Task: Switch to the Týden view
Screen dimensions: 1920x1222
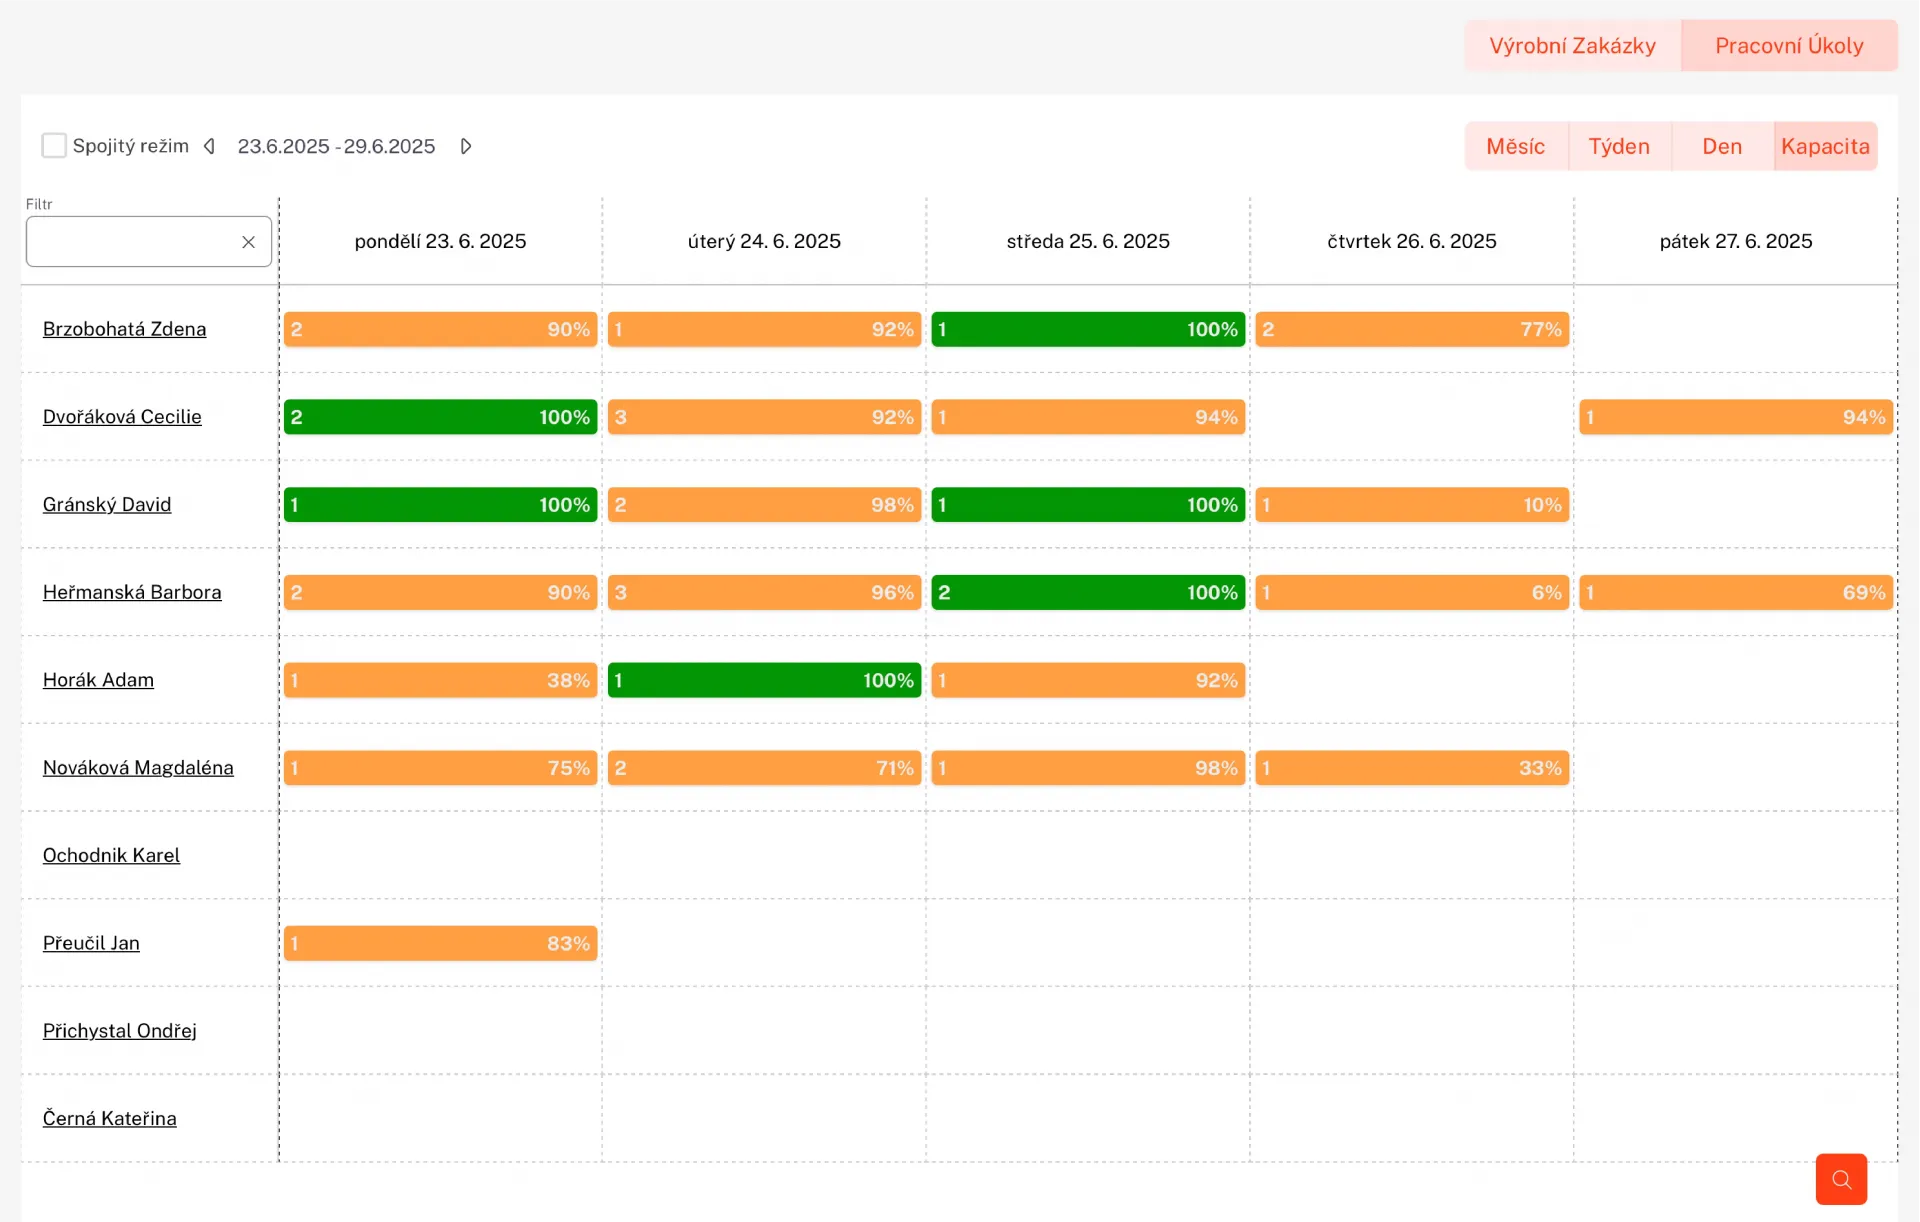Action: pos(1618,146)
